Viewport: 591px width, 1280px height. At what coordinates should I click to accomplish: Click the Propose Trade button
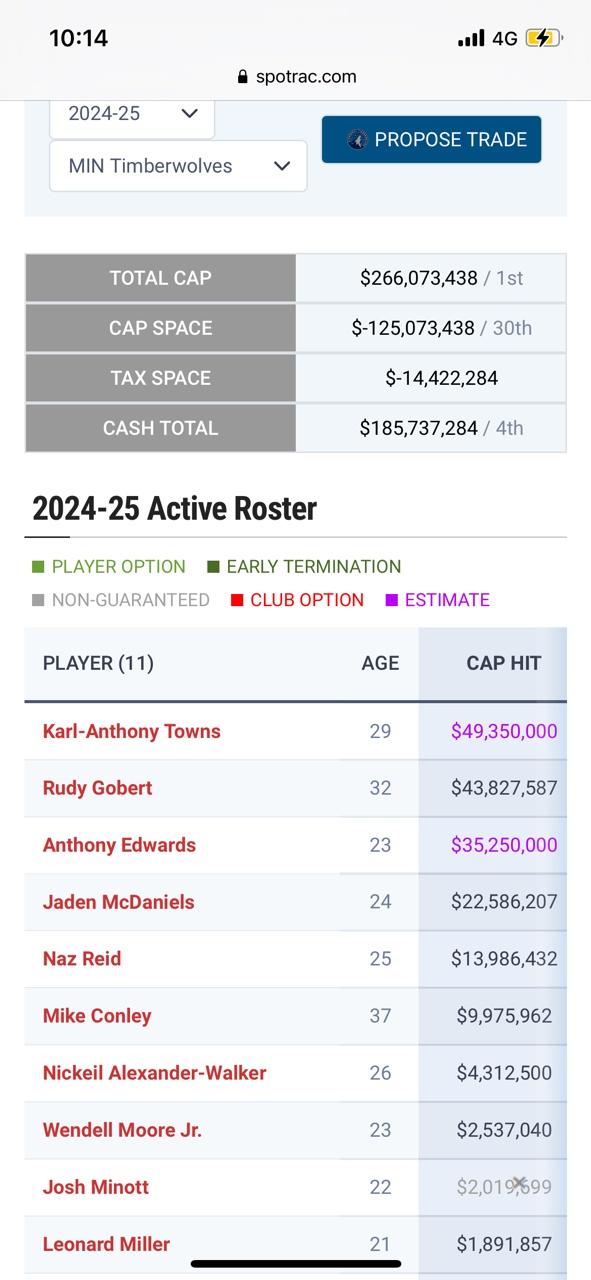click(431, 140)
